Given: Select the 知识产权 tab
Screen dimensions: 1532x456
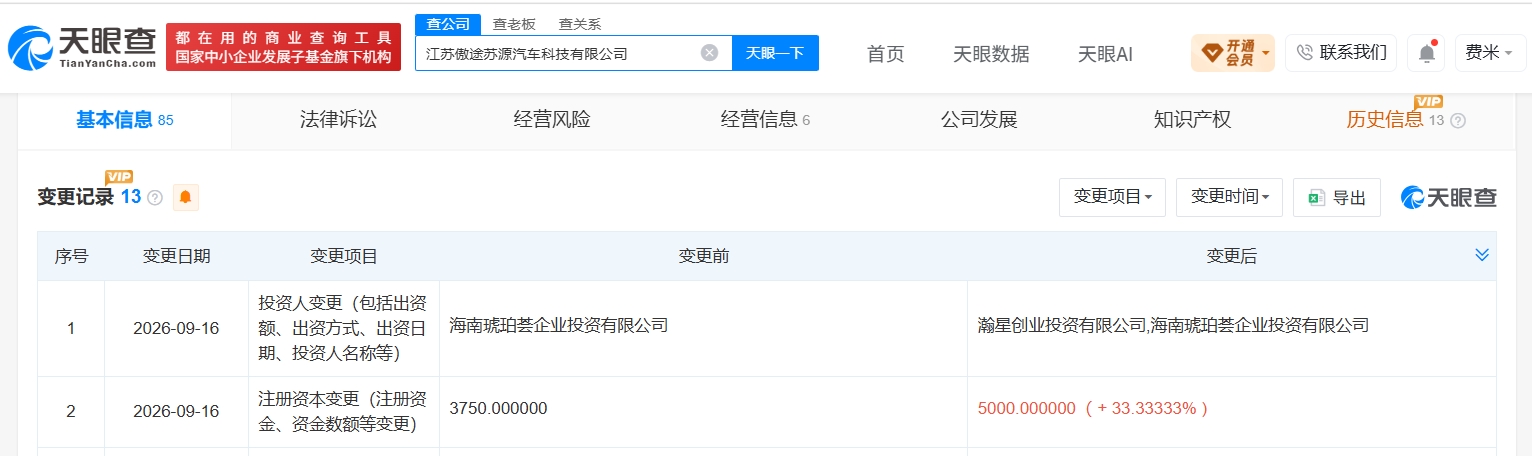Looking at the screenshot, I should coord(1192,120).
